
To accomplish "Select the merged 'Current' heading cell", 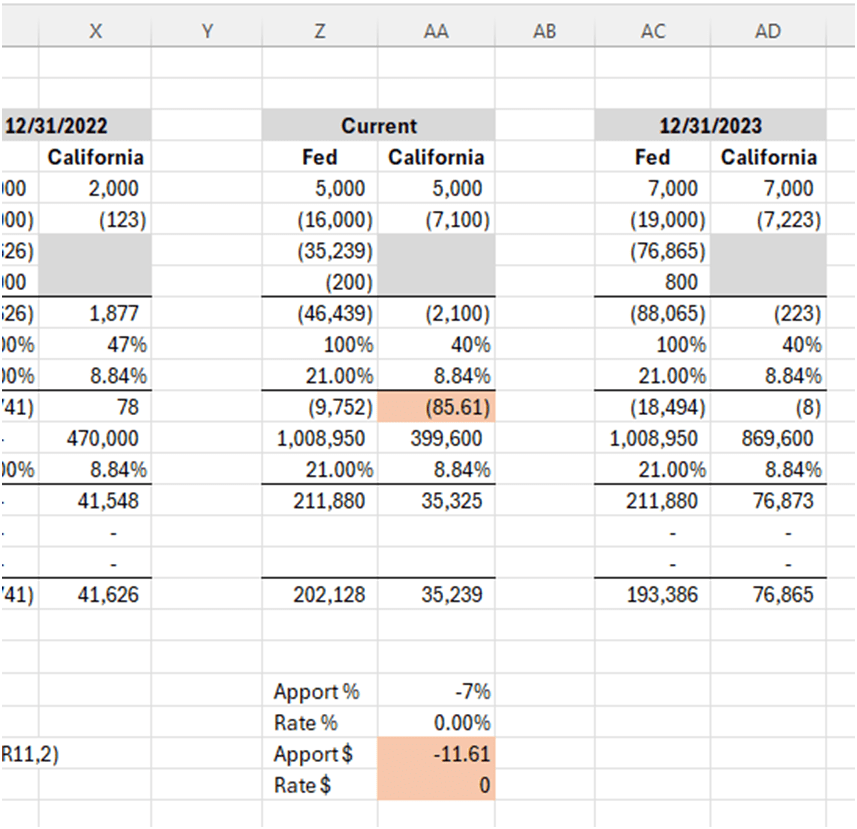I will [x=378, y=126].
